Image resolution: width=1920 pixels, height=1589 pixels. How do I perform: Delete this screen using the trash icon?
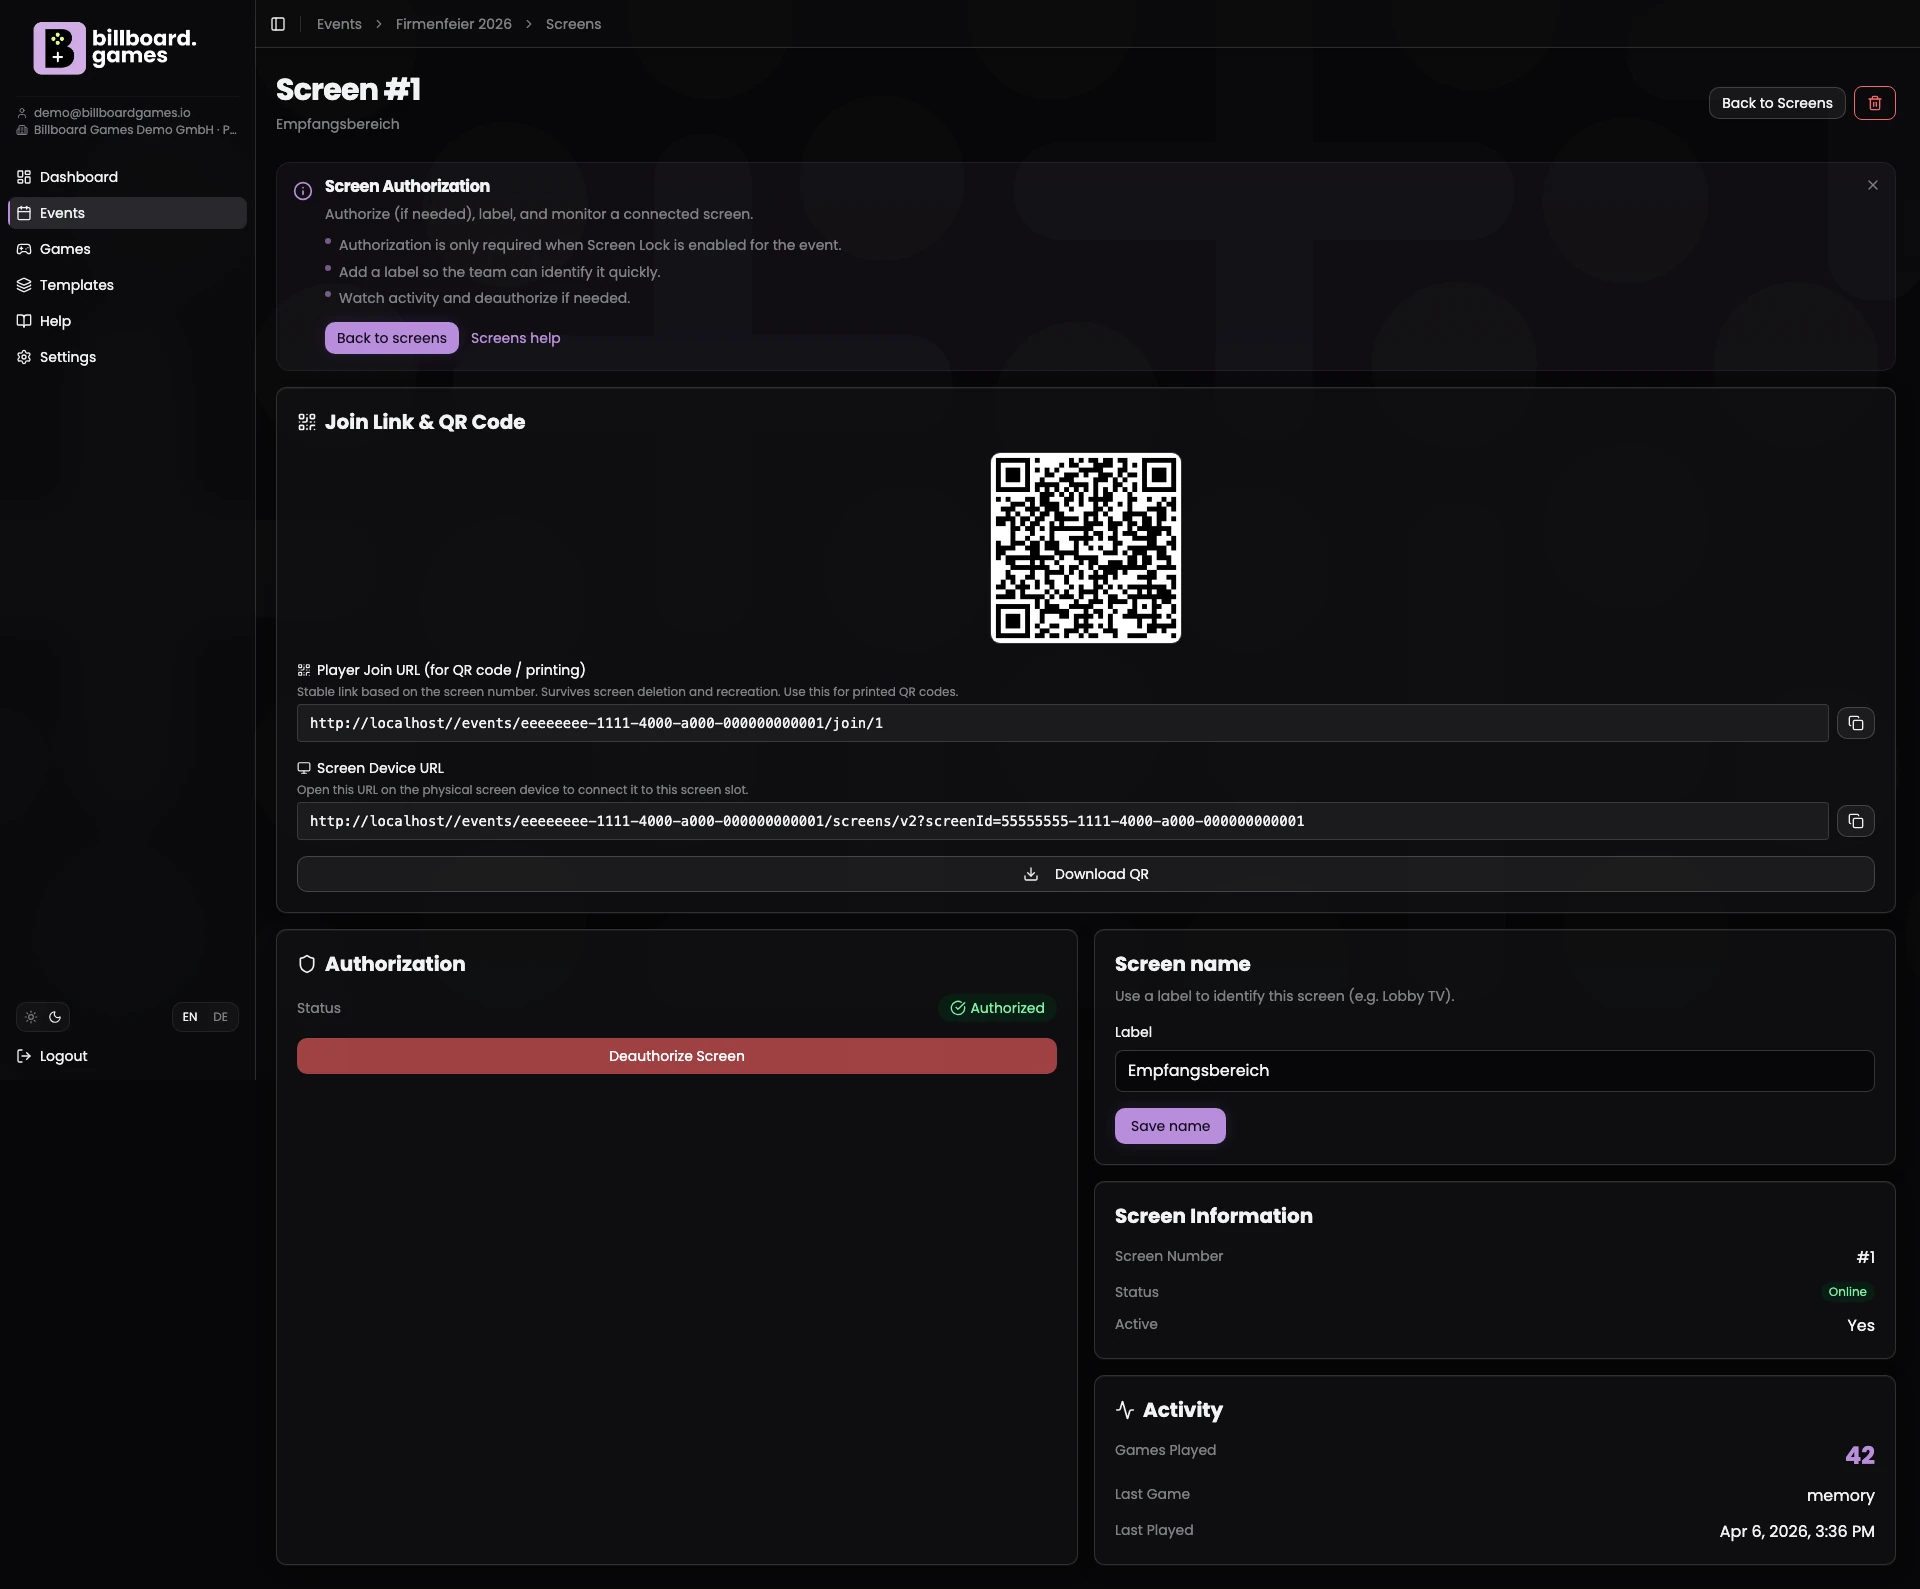click(1875, 102)
